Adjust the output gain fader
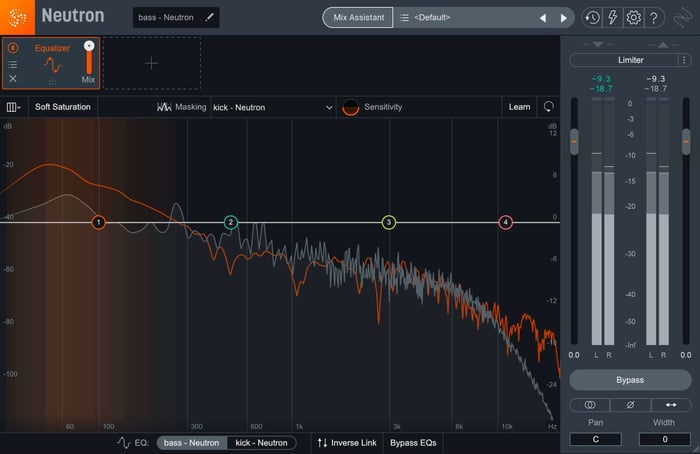 pos(686,142)
